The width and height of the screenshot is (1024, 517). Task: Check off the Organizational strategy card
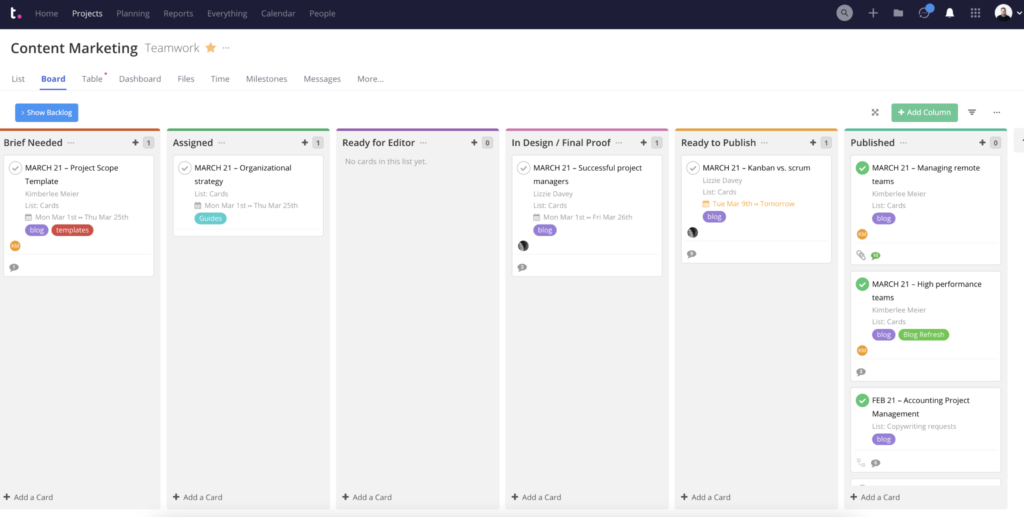pyautogui.click(x=185, y=168)
